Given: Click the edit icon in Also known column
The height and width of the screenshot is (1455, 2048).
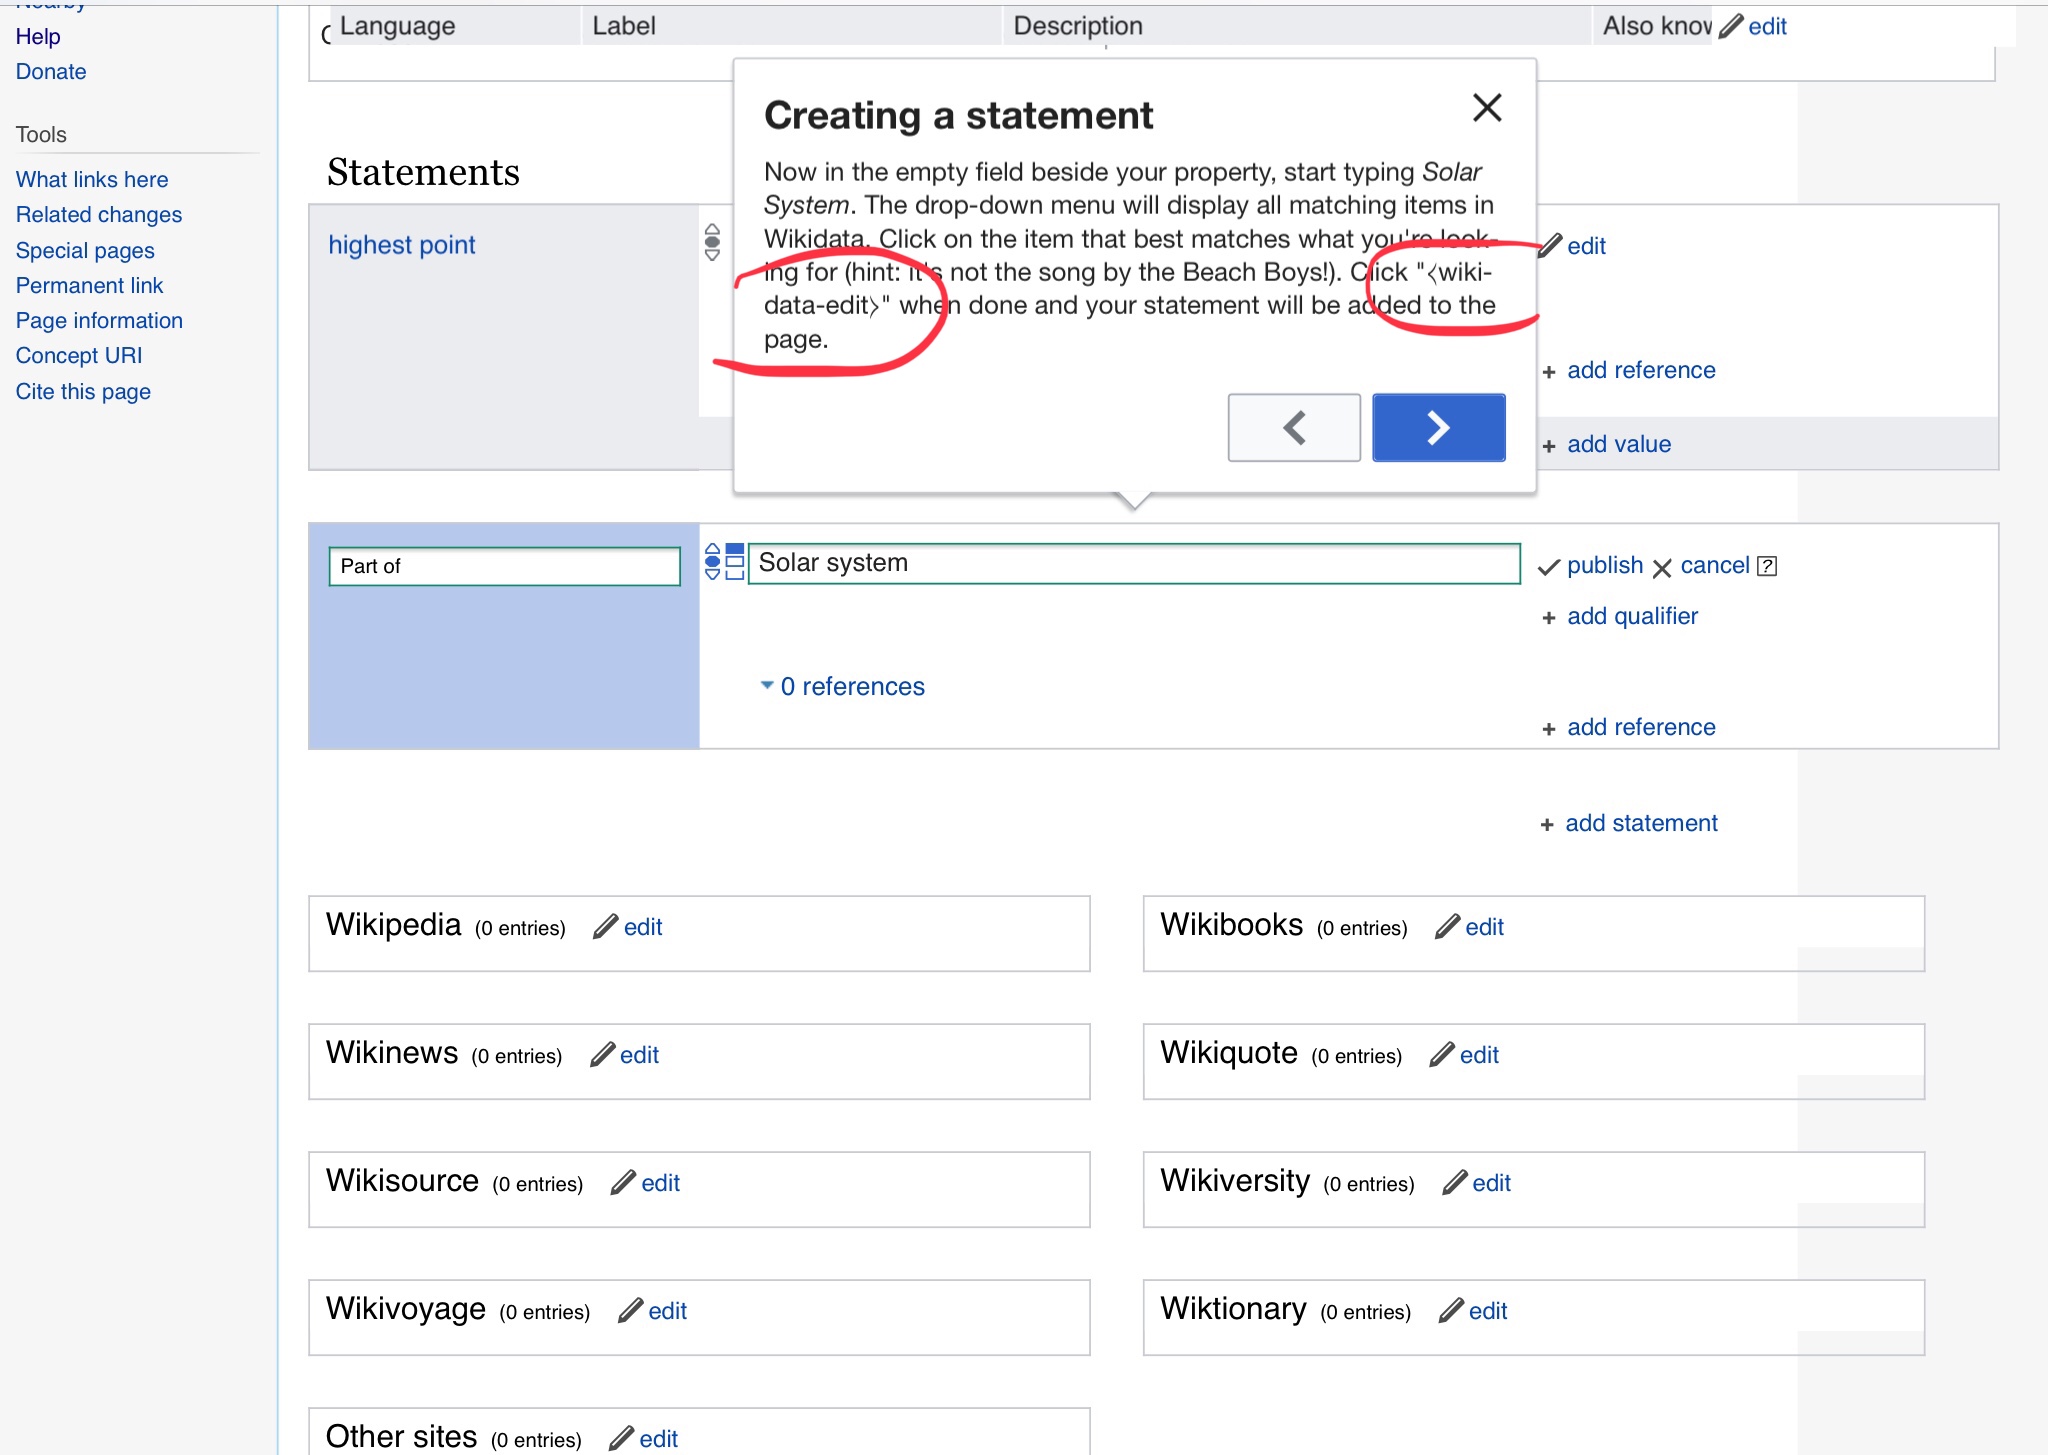Looking at the screenshot, I should pos(1730,22).
